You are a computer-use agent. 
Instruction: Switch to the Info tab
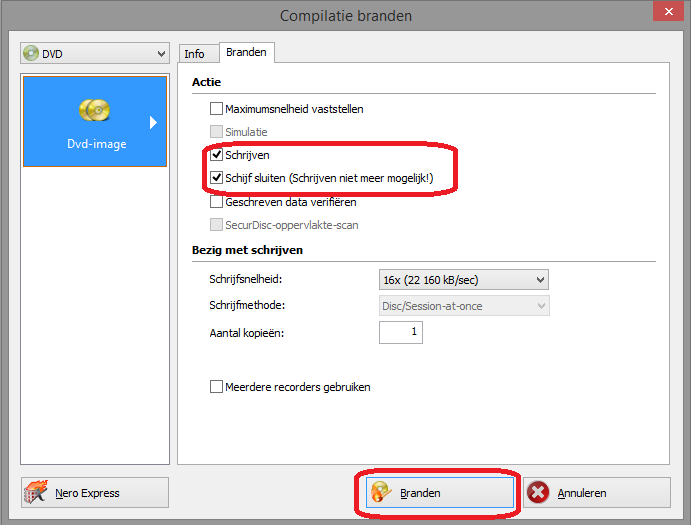pos(198,54)
